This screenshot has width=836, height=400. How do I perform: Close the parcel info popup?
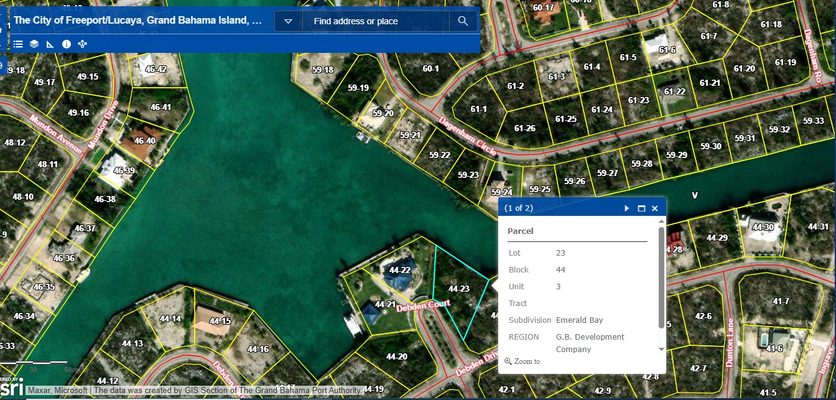(655, 208)
